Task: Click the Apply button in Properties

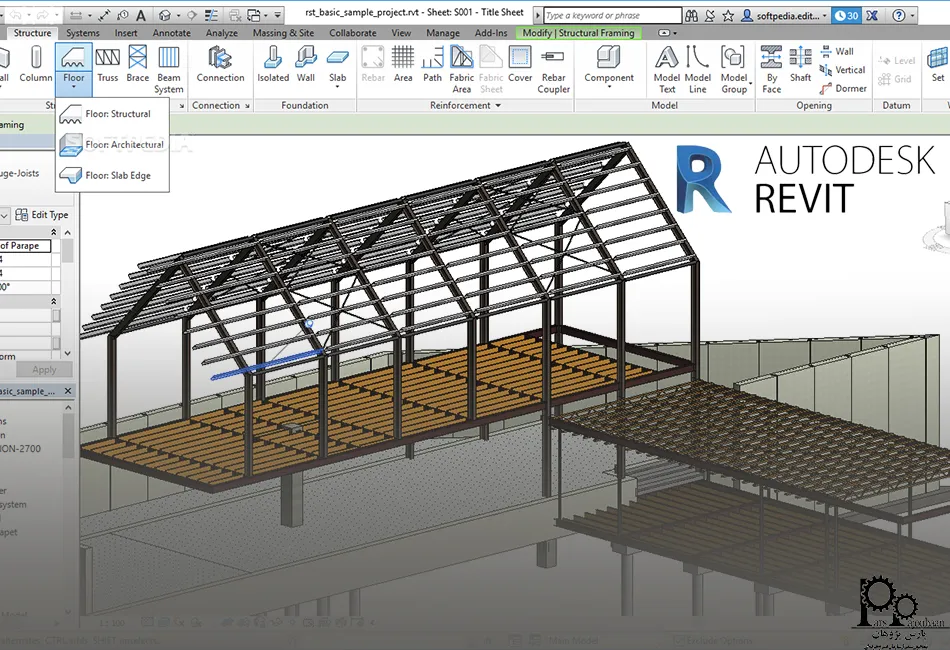Action: 44,370
